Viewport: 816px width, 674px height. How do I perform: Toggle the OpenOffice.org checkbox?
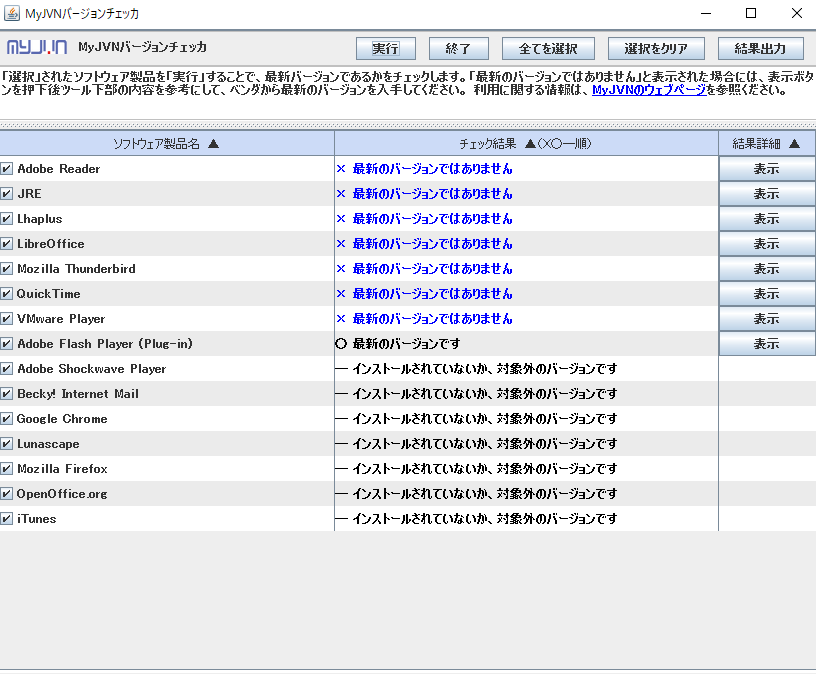tap(7, 493)
